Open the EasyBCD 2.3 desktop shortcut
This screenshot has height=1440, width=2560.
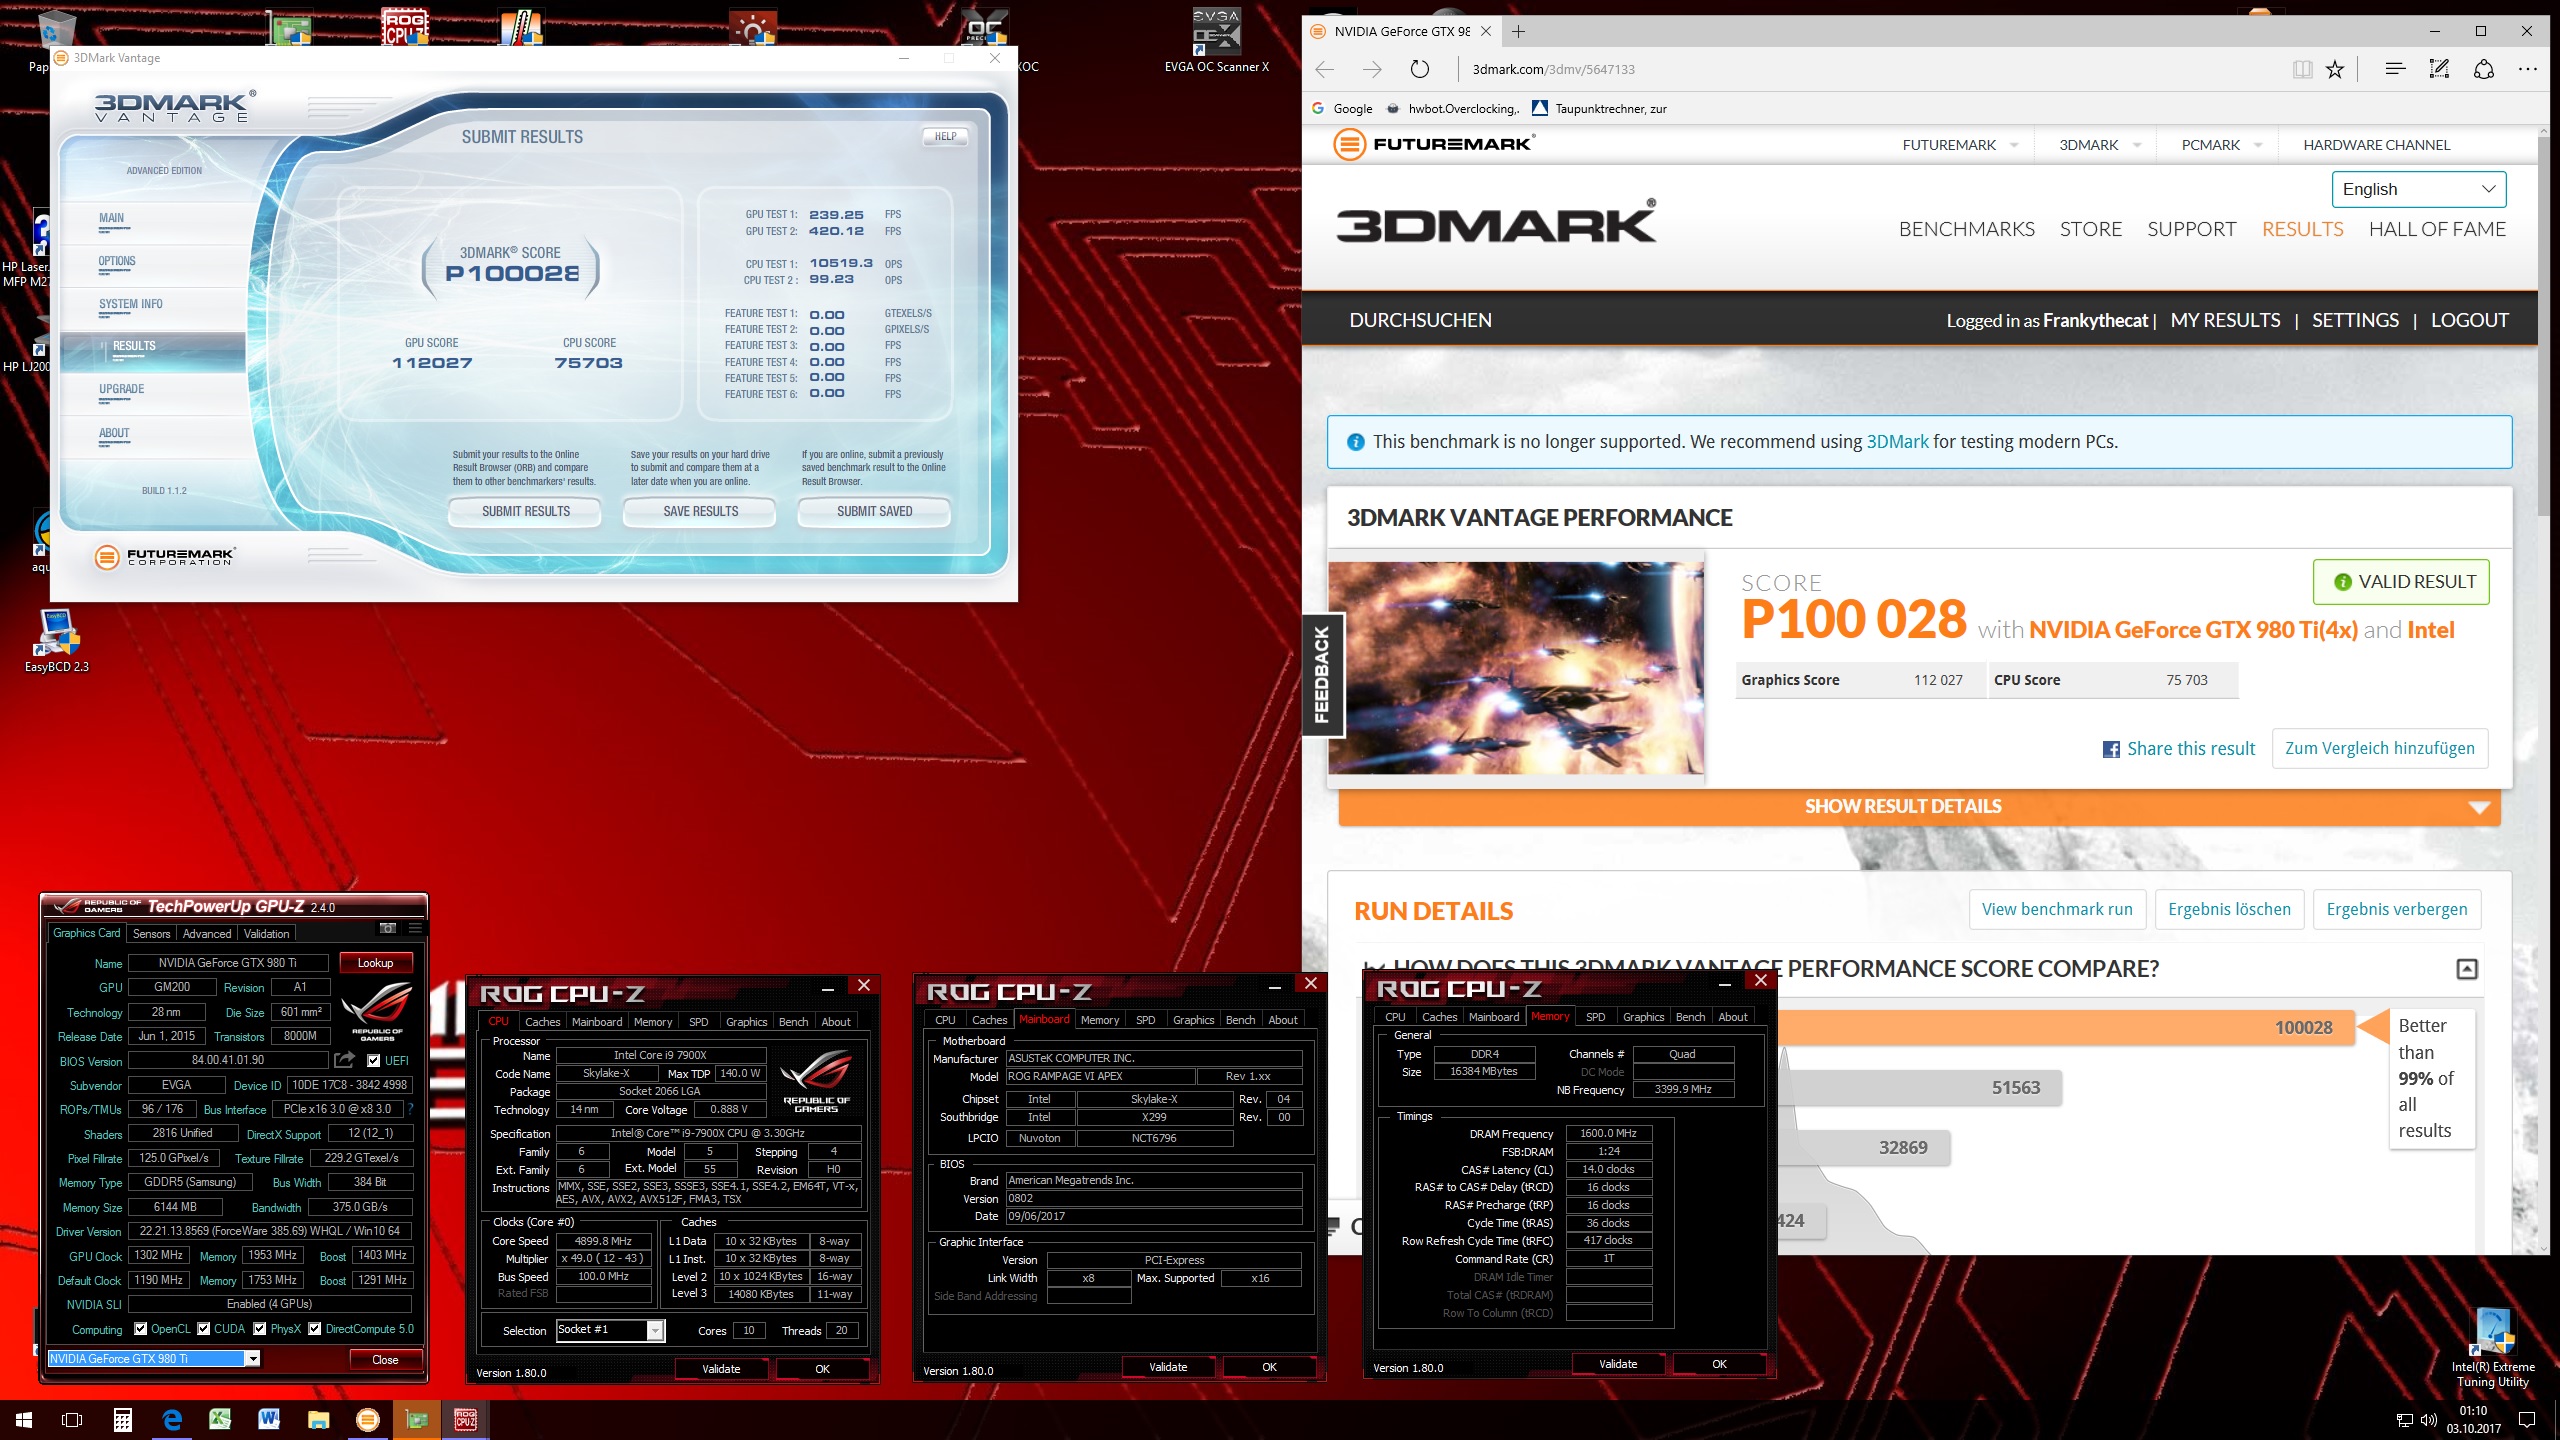click(57, 640)
